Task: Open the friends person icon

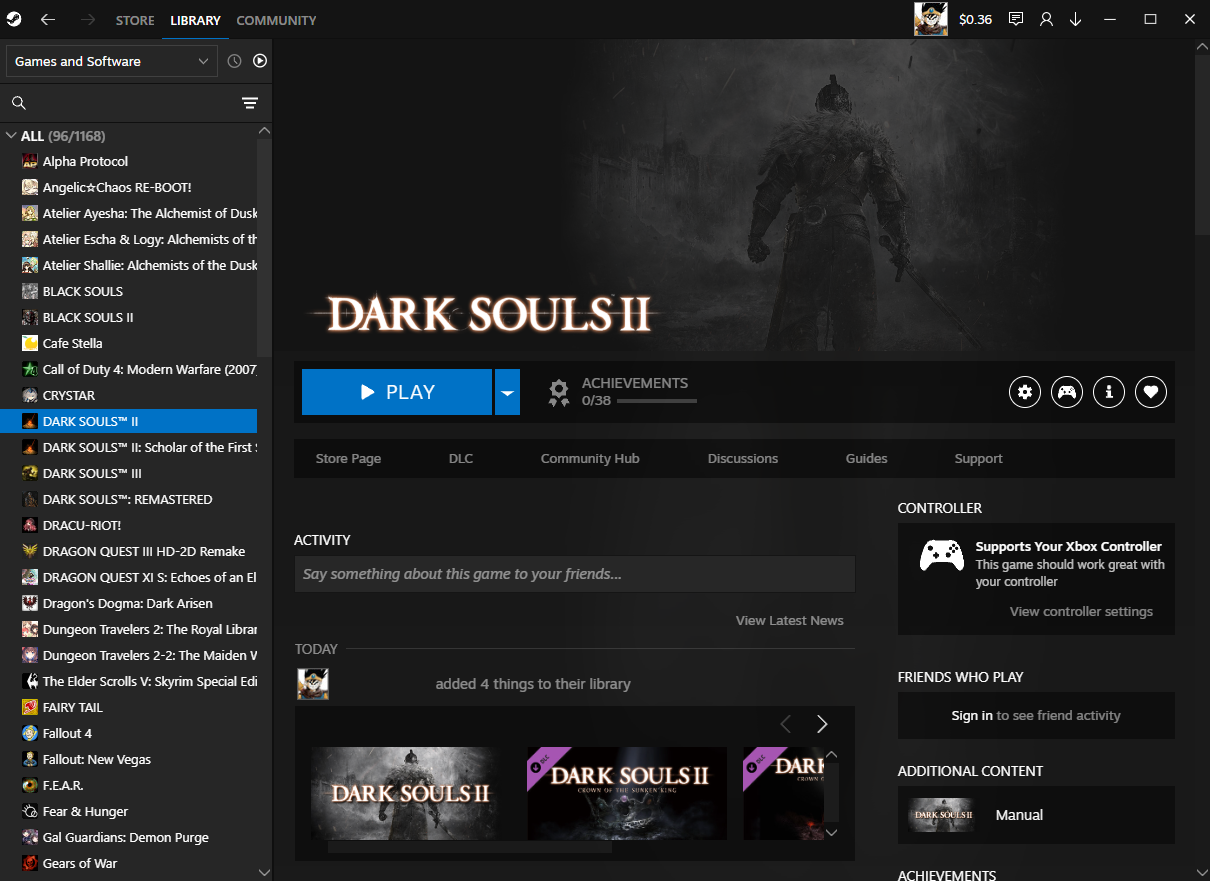Action: (x=1046, y=19)
